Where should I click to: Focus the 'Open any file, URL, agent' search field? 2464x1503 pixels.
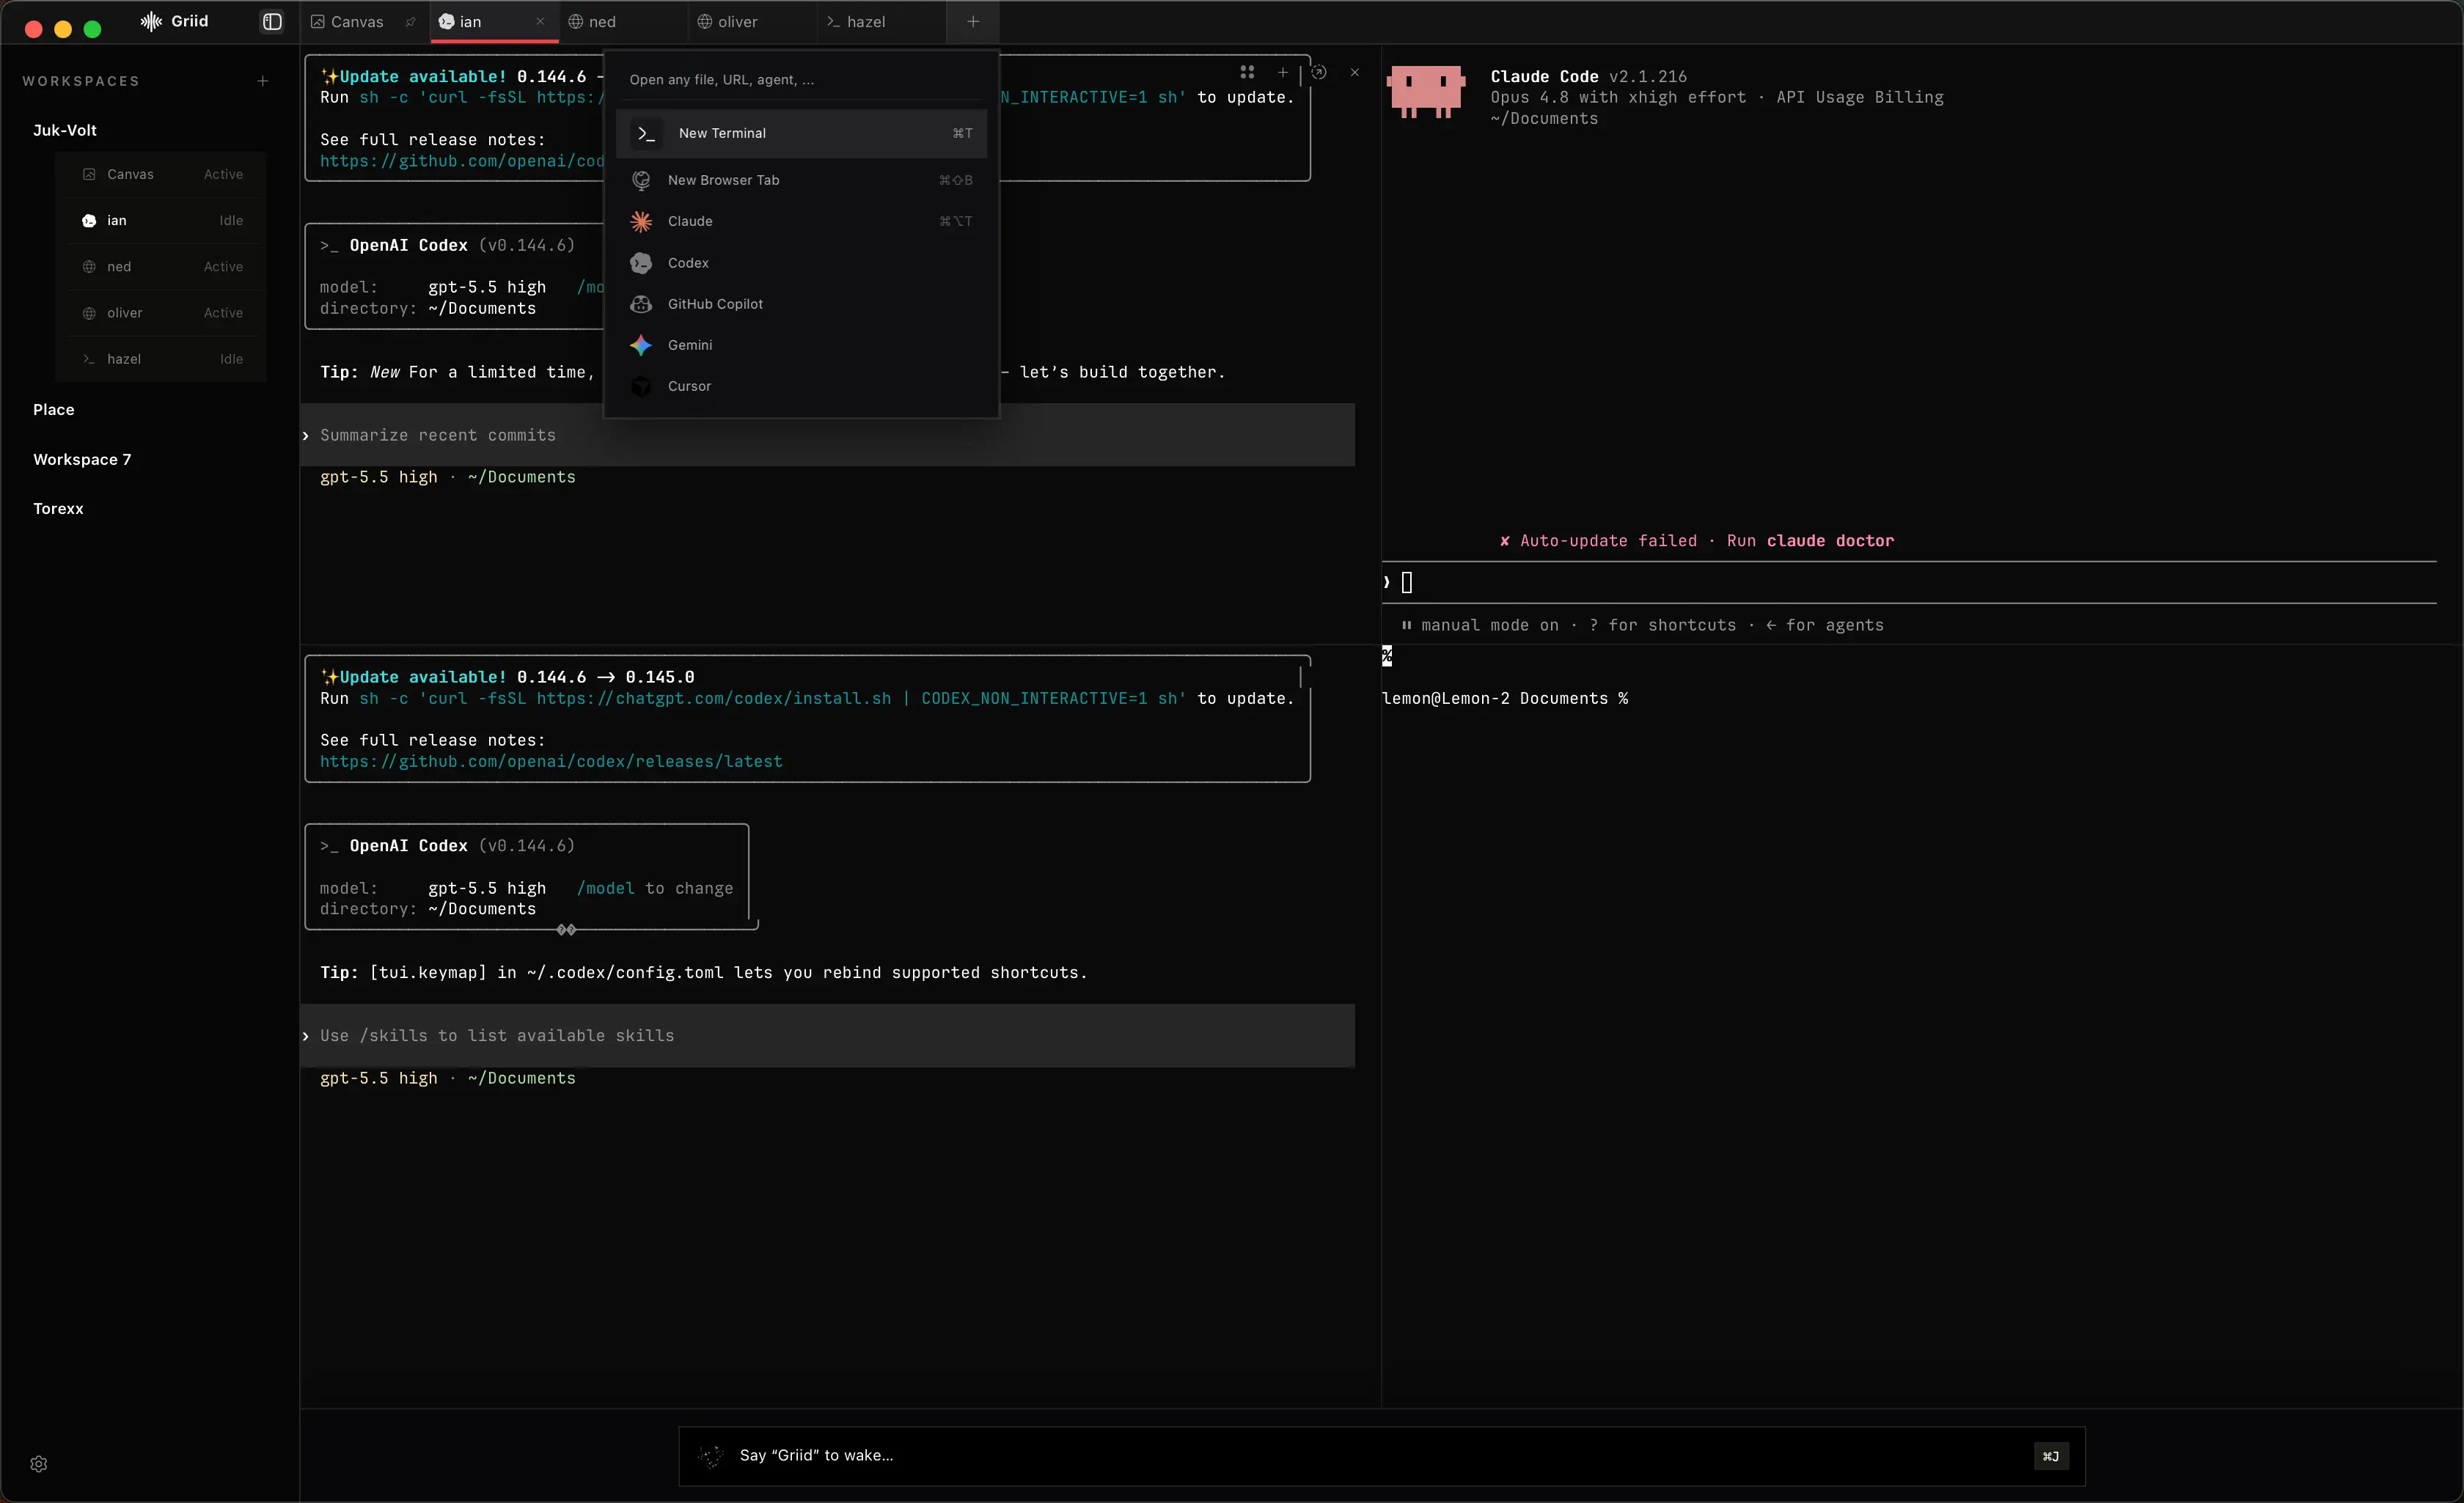[801, 80]
